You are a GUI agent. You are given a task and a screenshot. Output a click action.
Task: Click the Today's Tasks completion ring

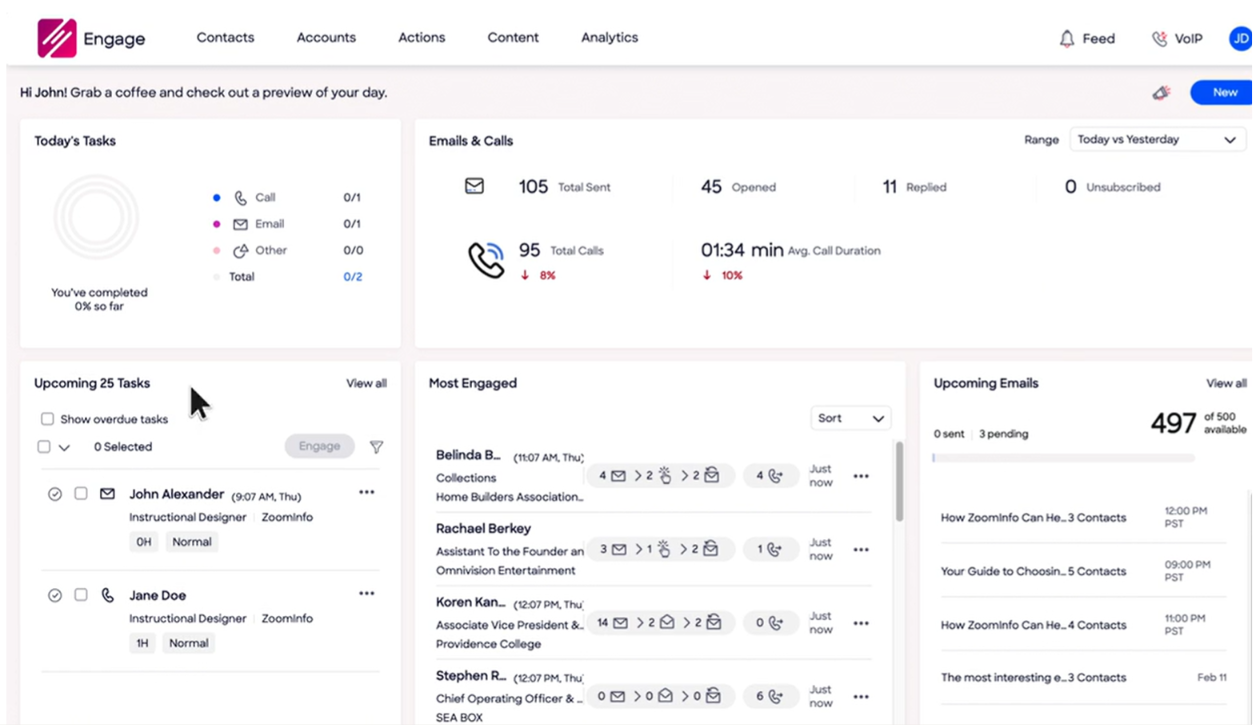coord(96,216)
